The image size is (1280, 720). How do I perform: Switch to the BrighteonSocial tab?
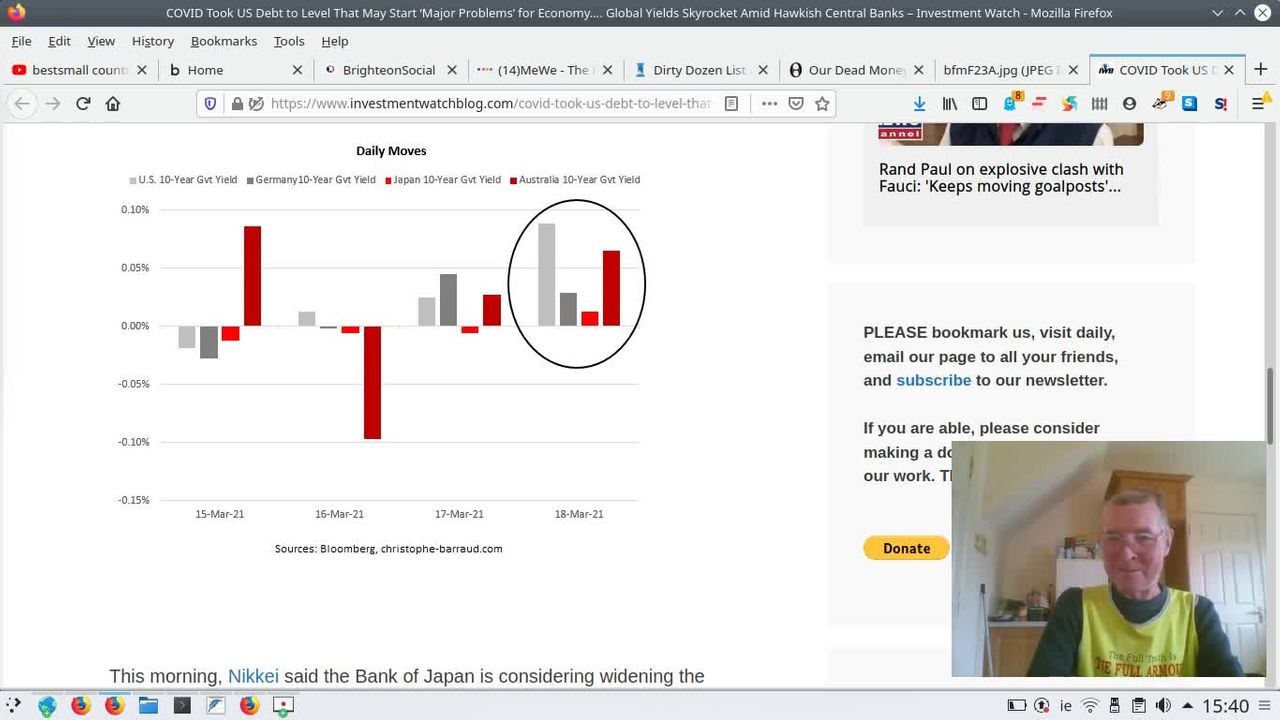(x=389, y=70)
